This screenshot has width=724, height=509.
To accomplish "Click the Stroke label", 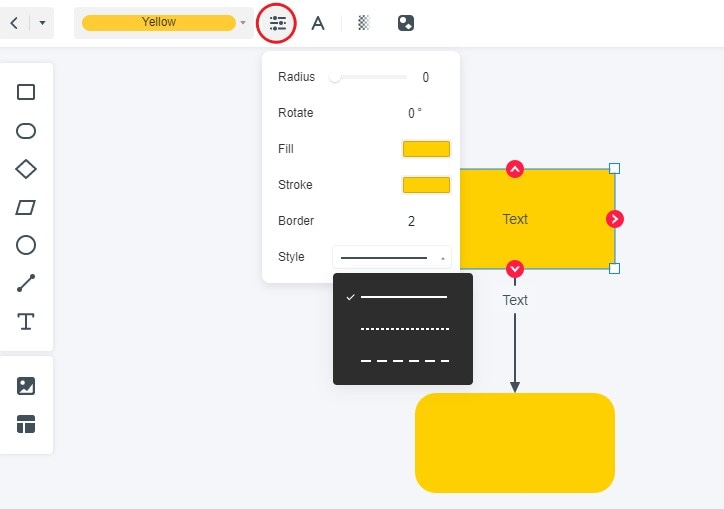I will click(x=295, y=185).
